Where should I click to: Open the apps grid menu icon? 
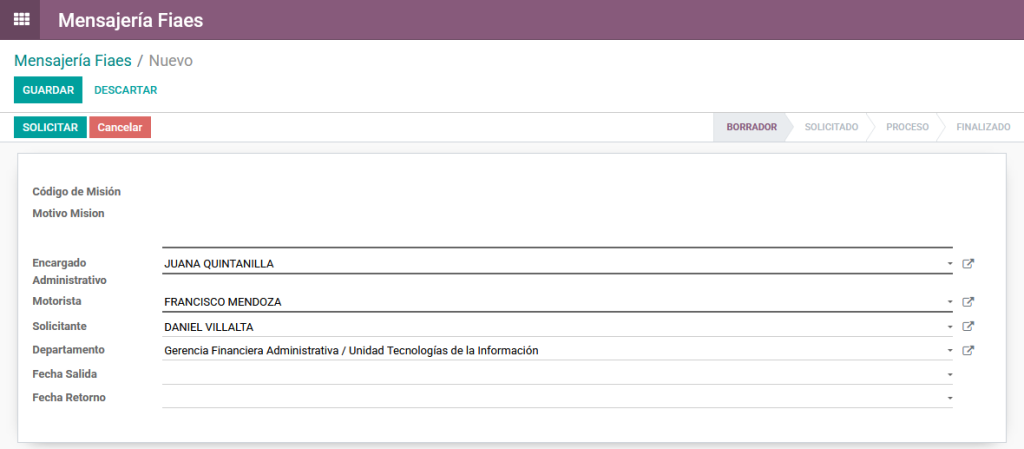coord(21,19)
